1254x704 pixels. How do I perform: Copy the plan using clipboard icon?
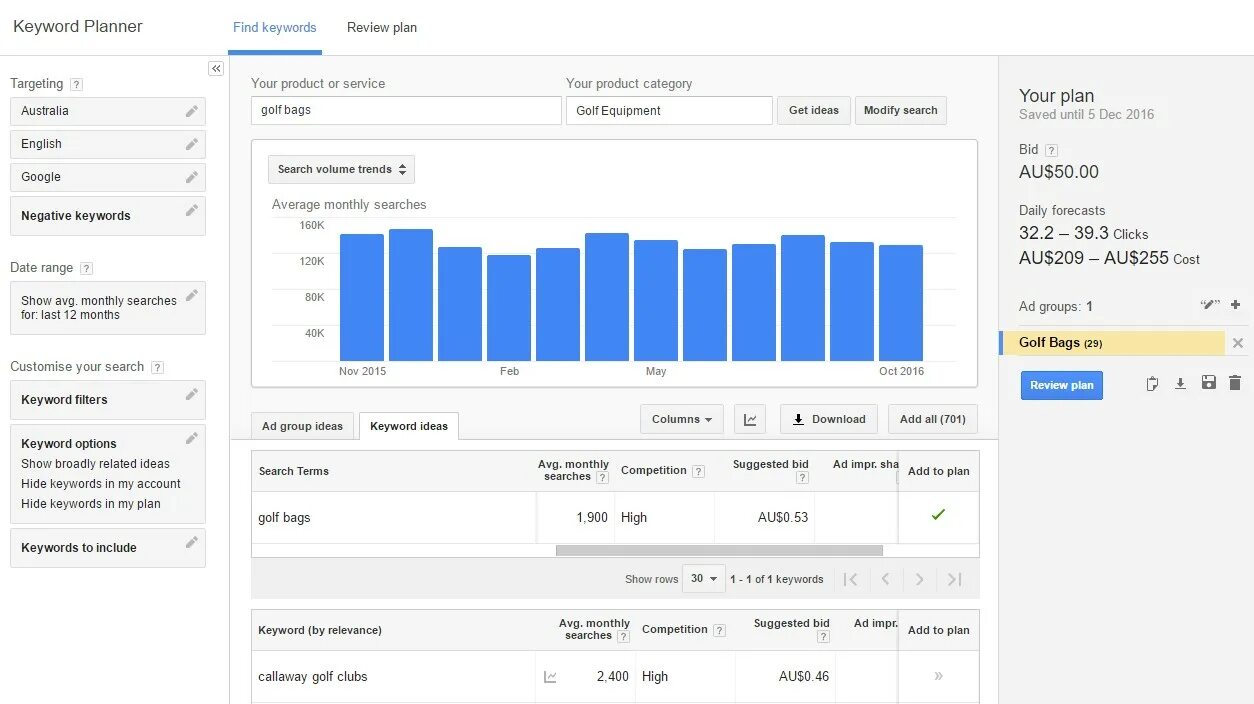click(x=1152, y=383)
